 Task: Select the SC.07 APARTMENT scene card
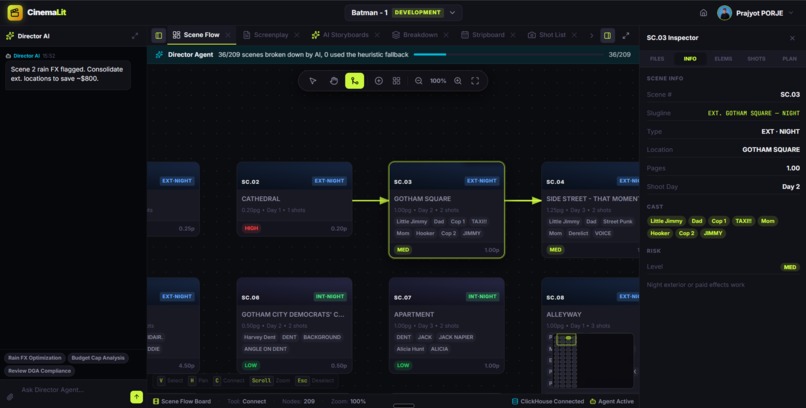pos(447,325)
